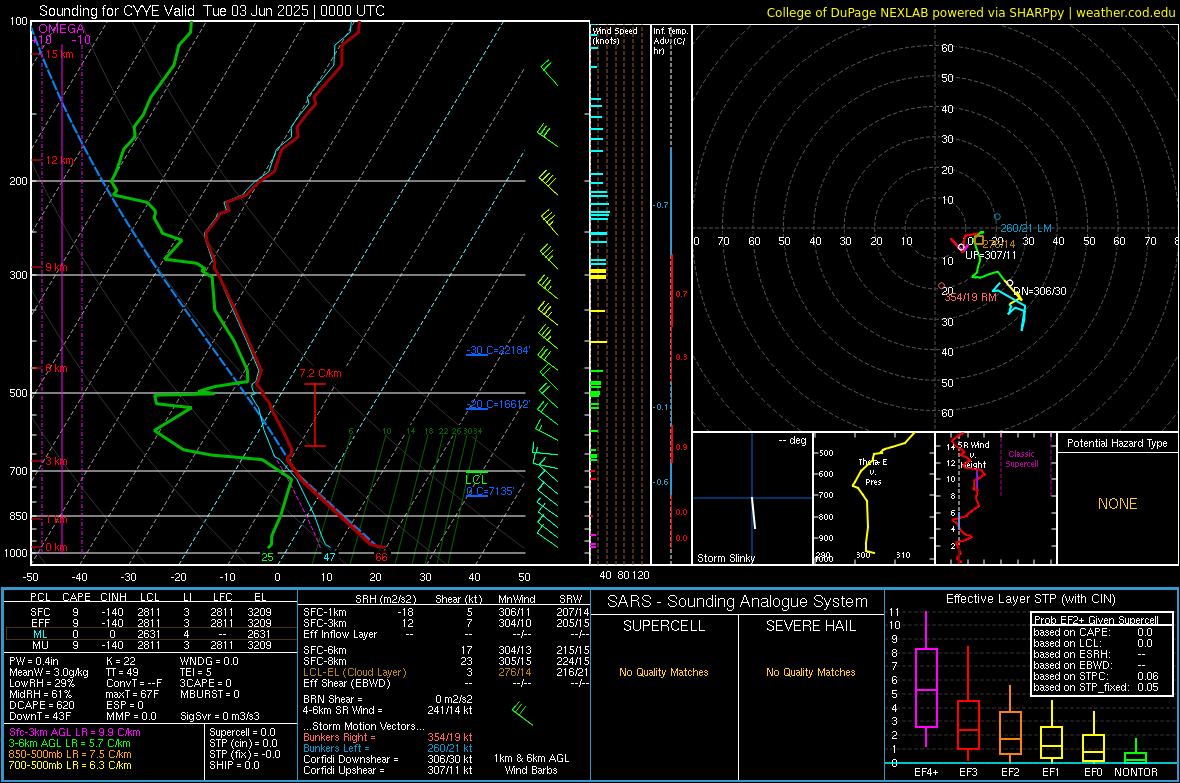Click the 'UP=307/11' hodograph label

pyautogui.click(x=991, y=255)
